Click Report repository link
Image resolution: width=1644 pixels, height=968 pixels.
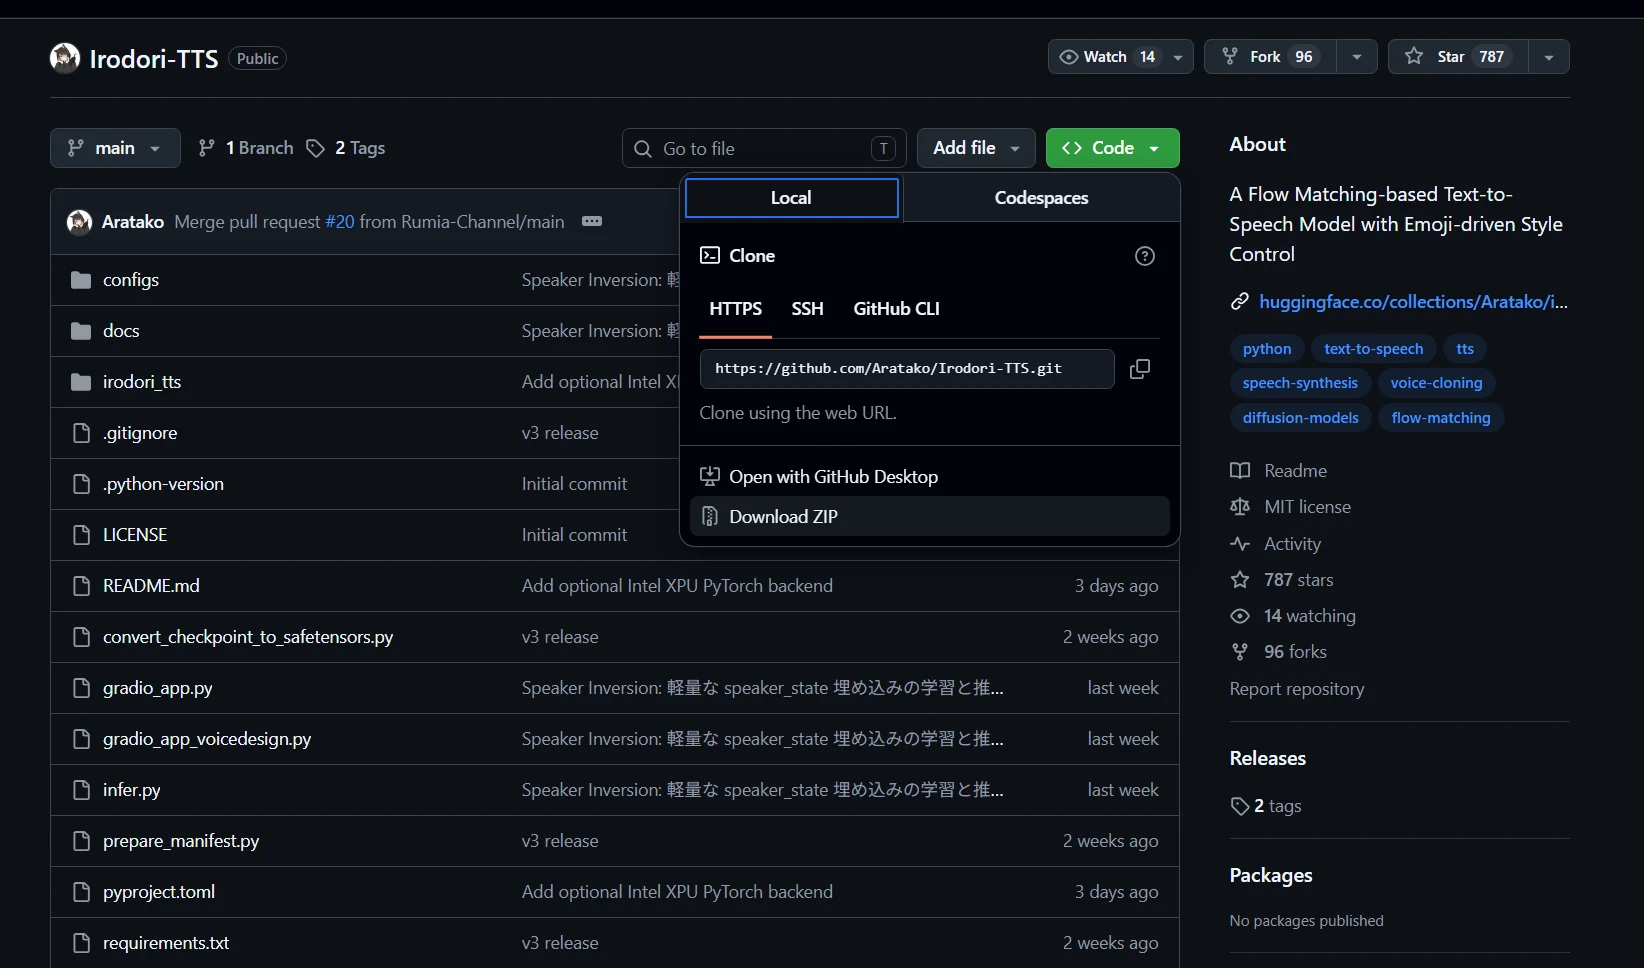click(1297, 689)
